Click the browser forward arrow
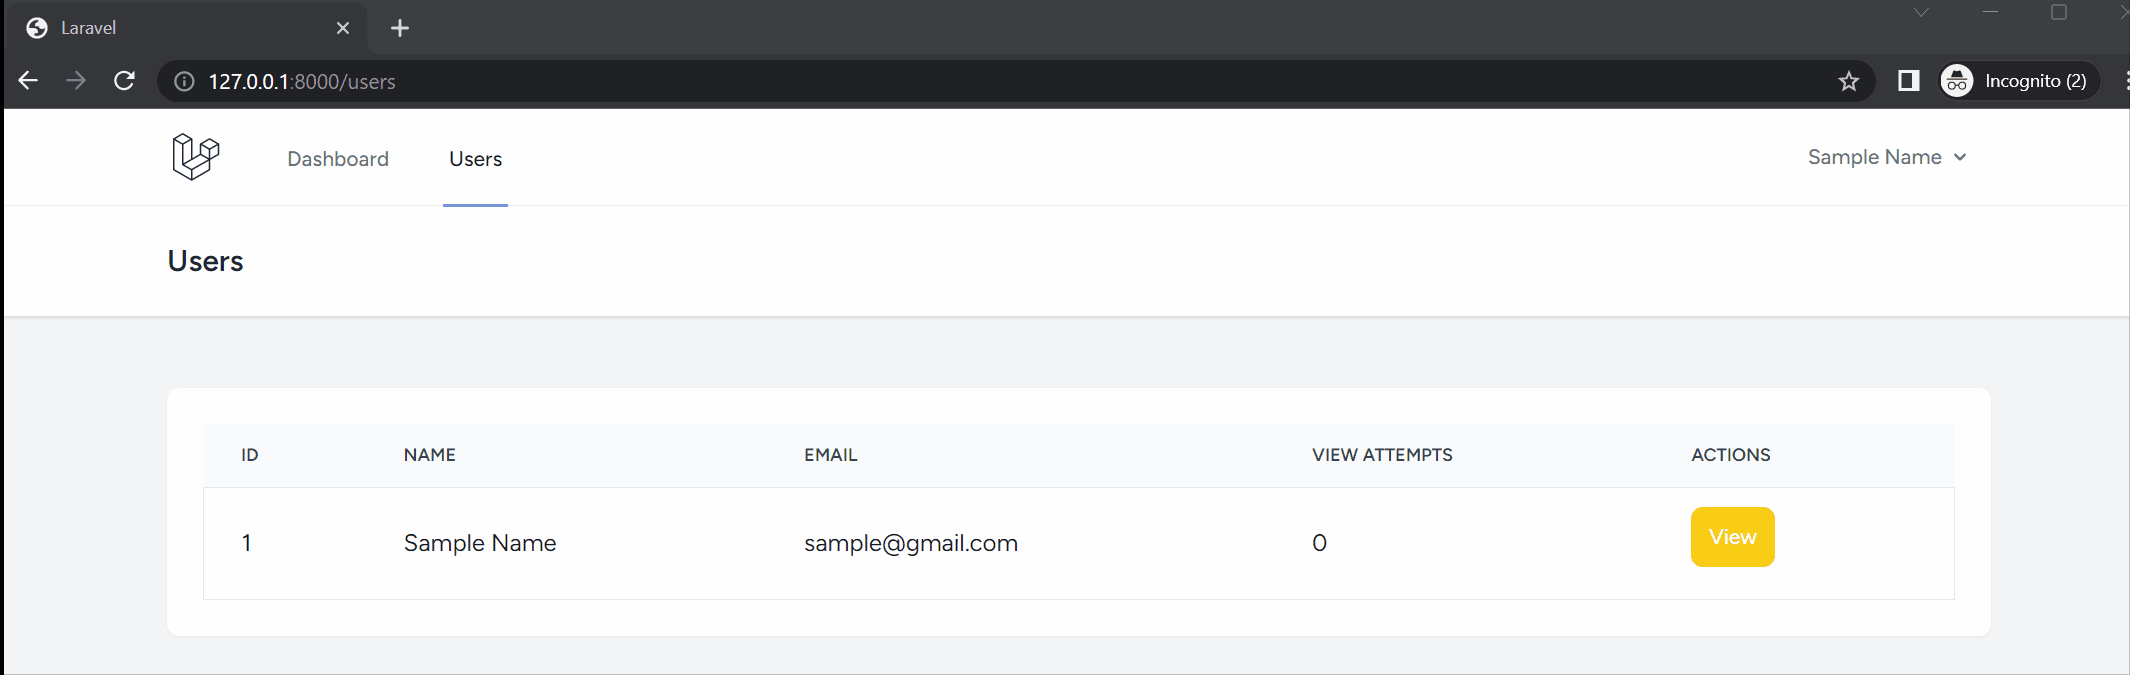This screenshot has height=675, width=2130. pyautogui.click(x=76, y=81)
